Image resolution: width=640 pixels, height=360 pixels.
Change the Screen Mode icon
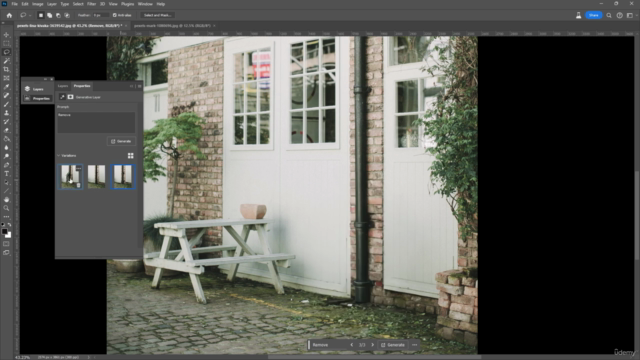[x=6, y=253]
